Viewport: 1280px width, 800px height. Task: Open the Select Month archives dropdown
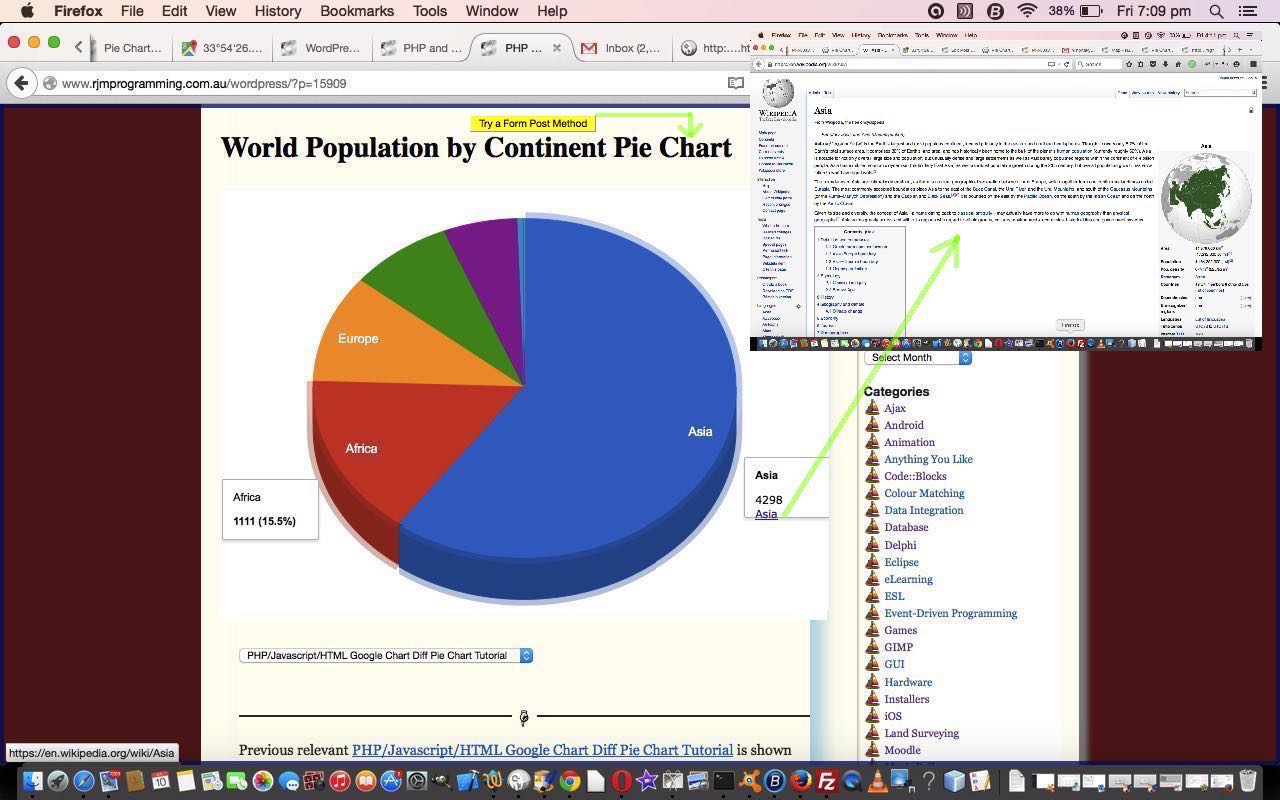pos(916,357)
